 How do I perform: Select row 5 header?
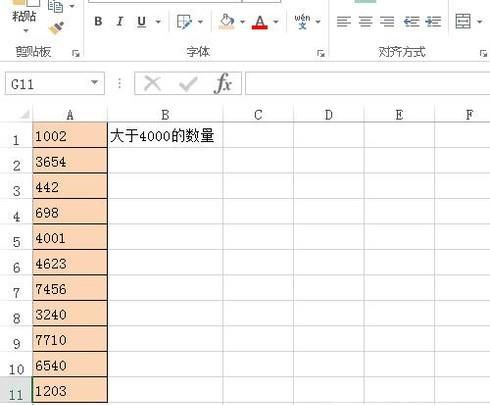[16, 237]
